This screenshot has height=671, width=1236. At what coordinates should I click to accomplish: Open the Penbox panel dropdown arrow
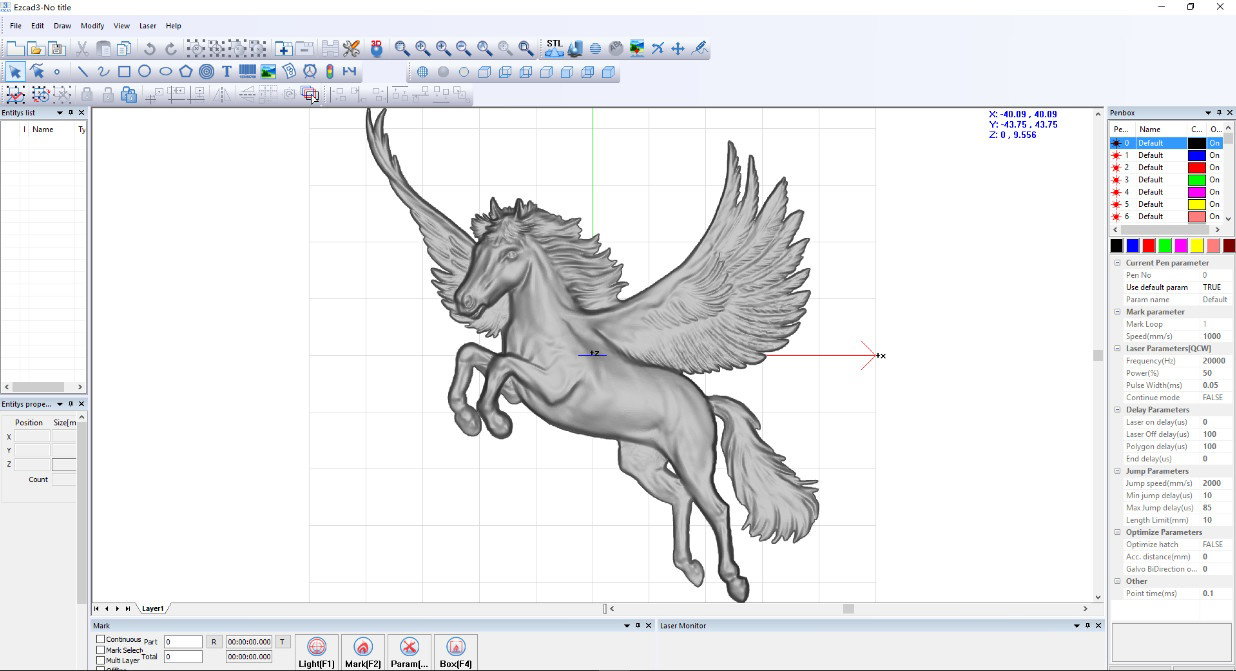pyautogui.click(x=1208, y=113)
